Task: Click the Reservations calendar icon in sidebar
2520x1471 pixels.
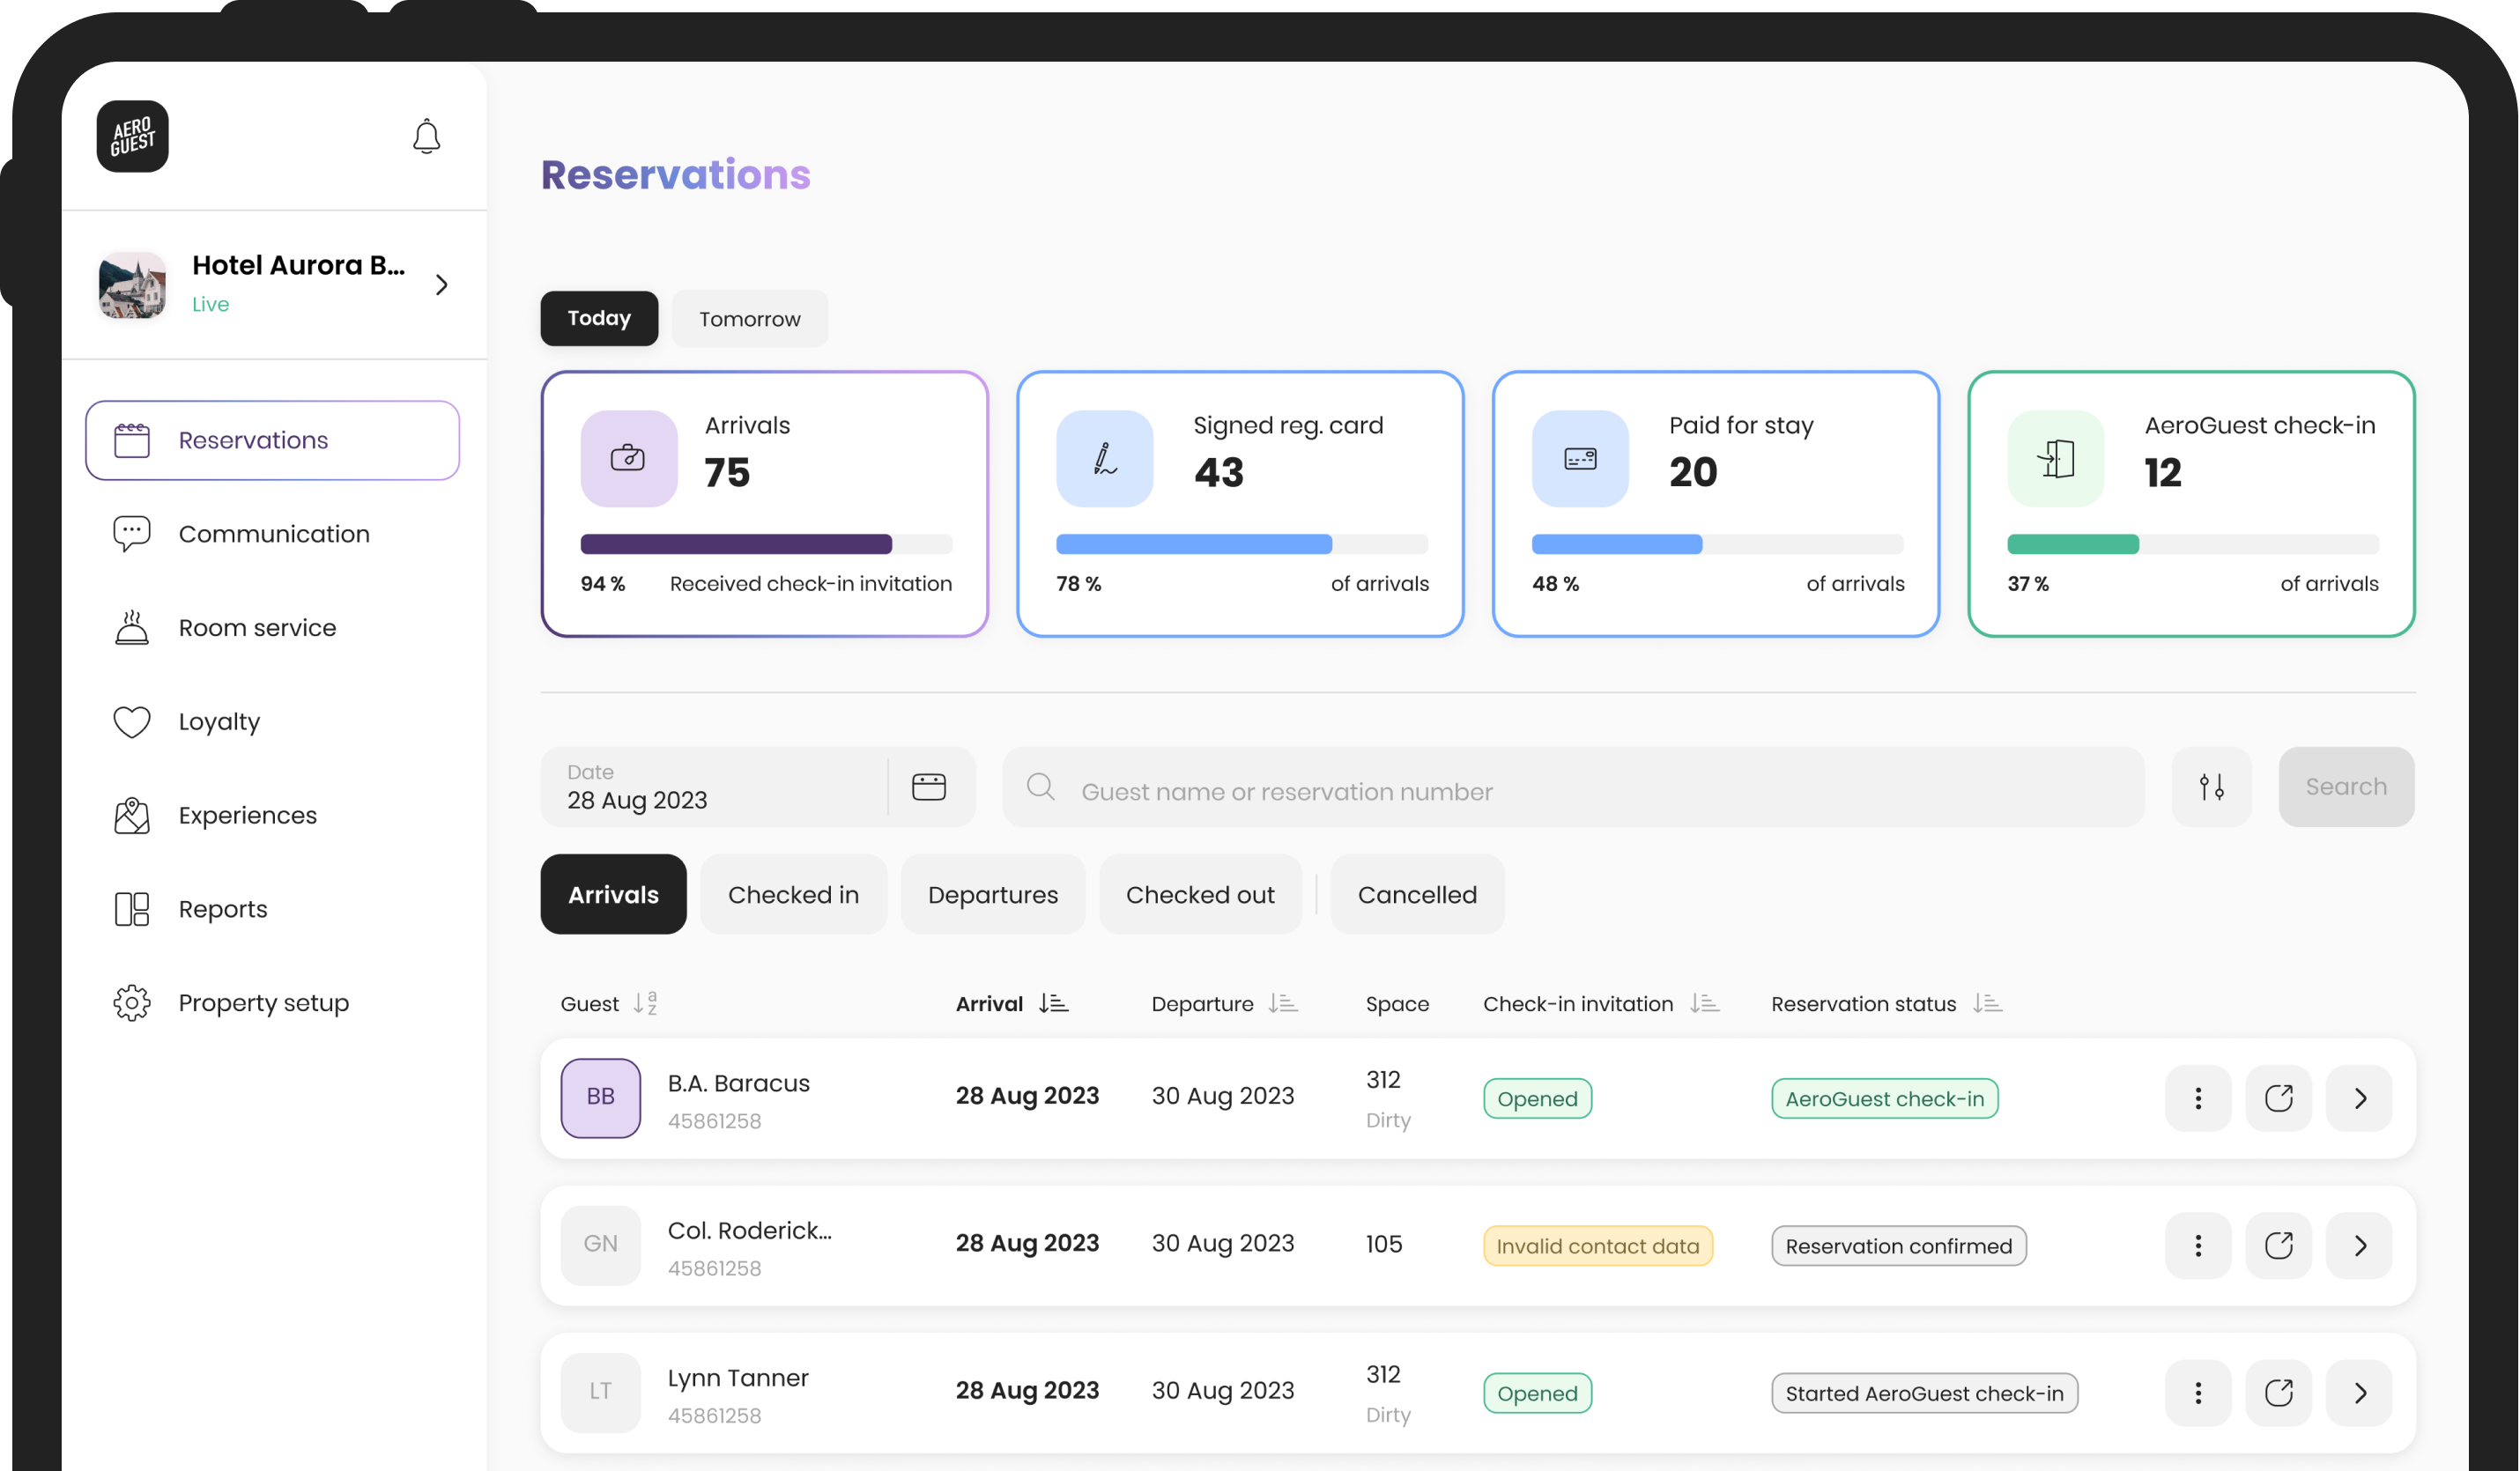Action: [x=131, y=440]
